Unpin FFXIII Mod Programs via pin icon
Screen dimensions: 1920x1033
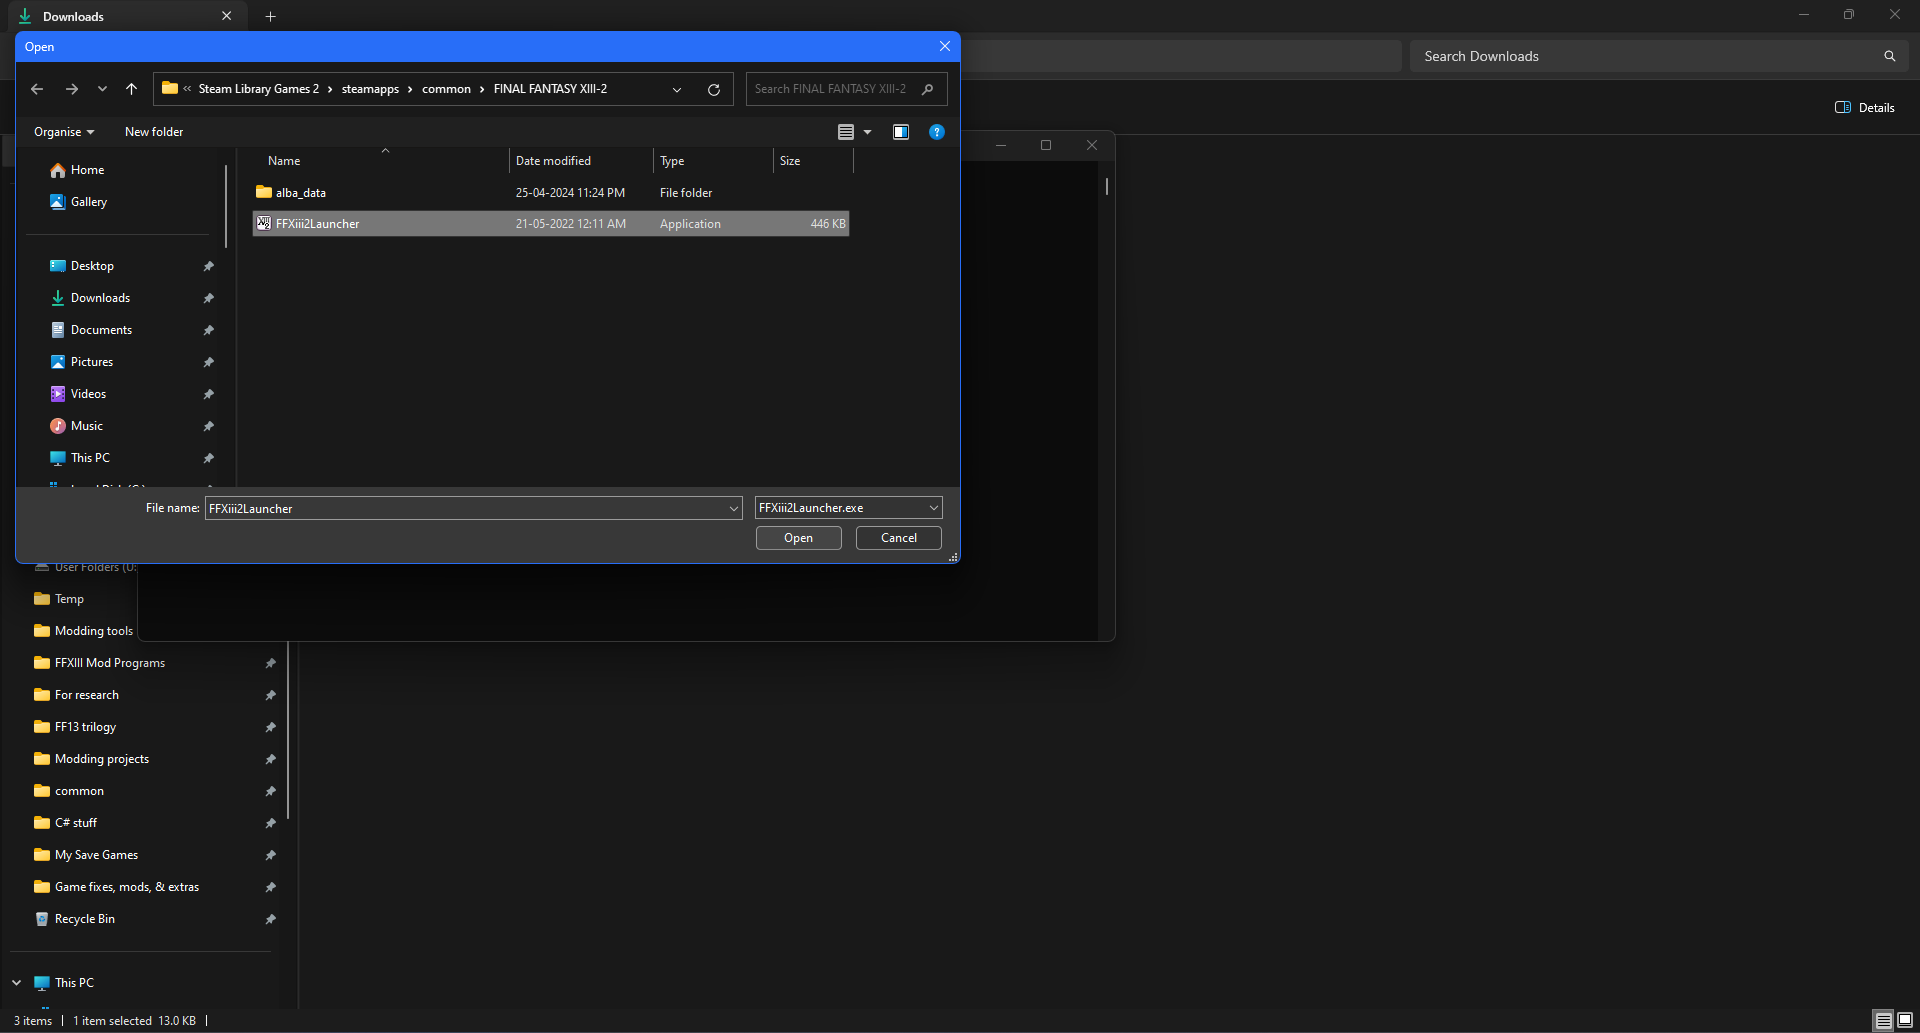coord(270,663)
